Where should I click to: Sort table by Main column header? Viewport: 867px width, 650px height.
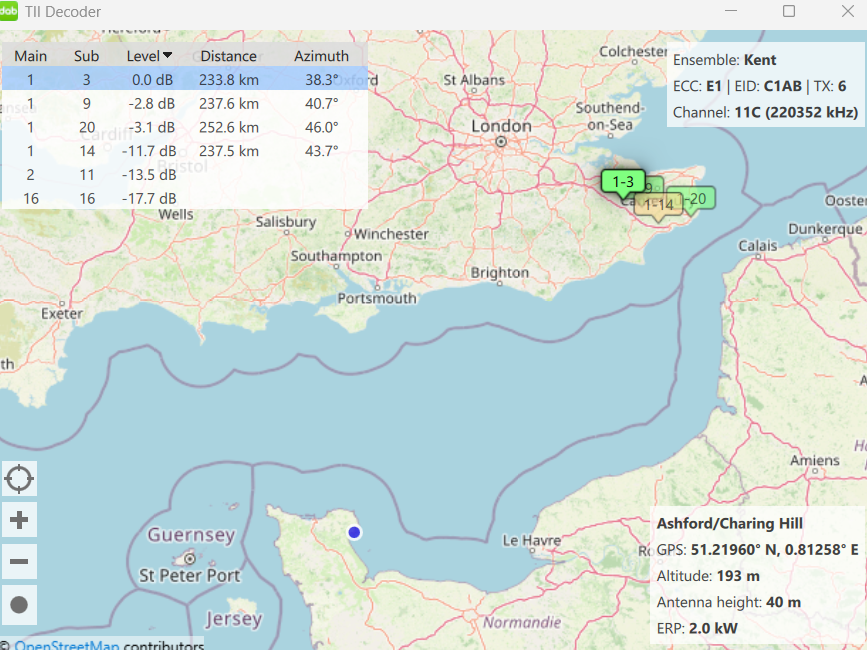[x=30, y=56]
